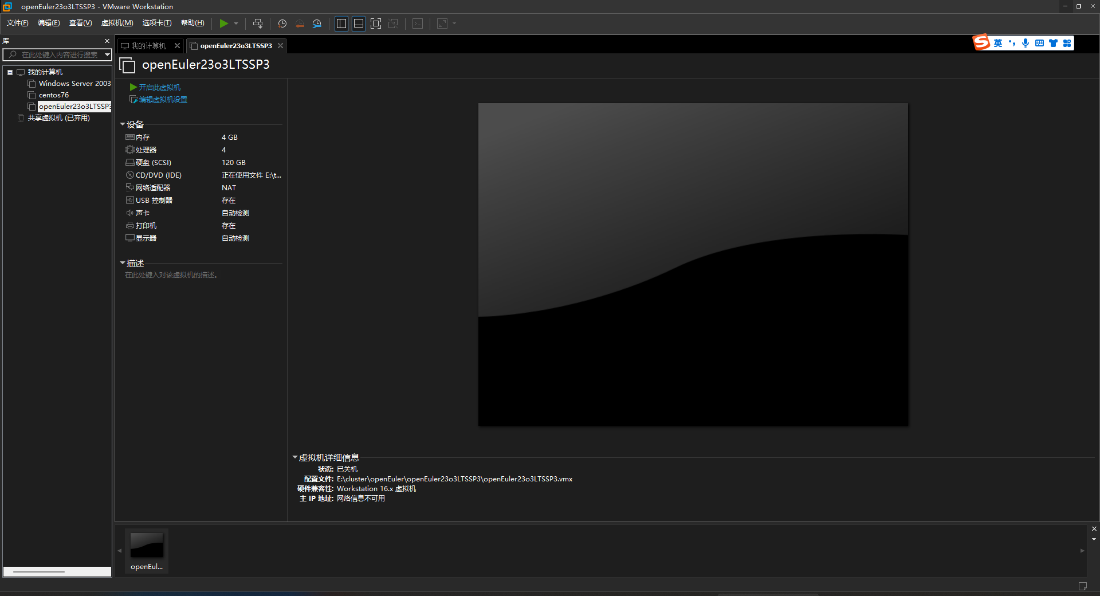This screenshot has height=596, width=1100.
Task: Toggle the thumbnail bar view icon
Action: pyautogui.click(x=358, y=23)
